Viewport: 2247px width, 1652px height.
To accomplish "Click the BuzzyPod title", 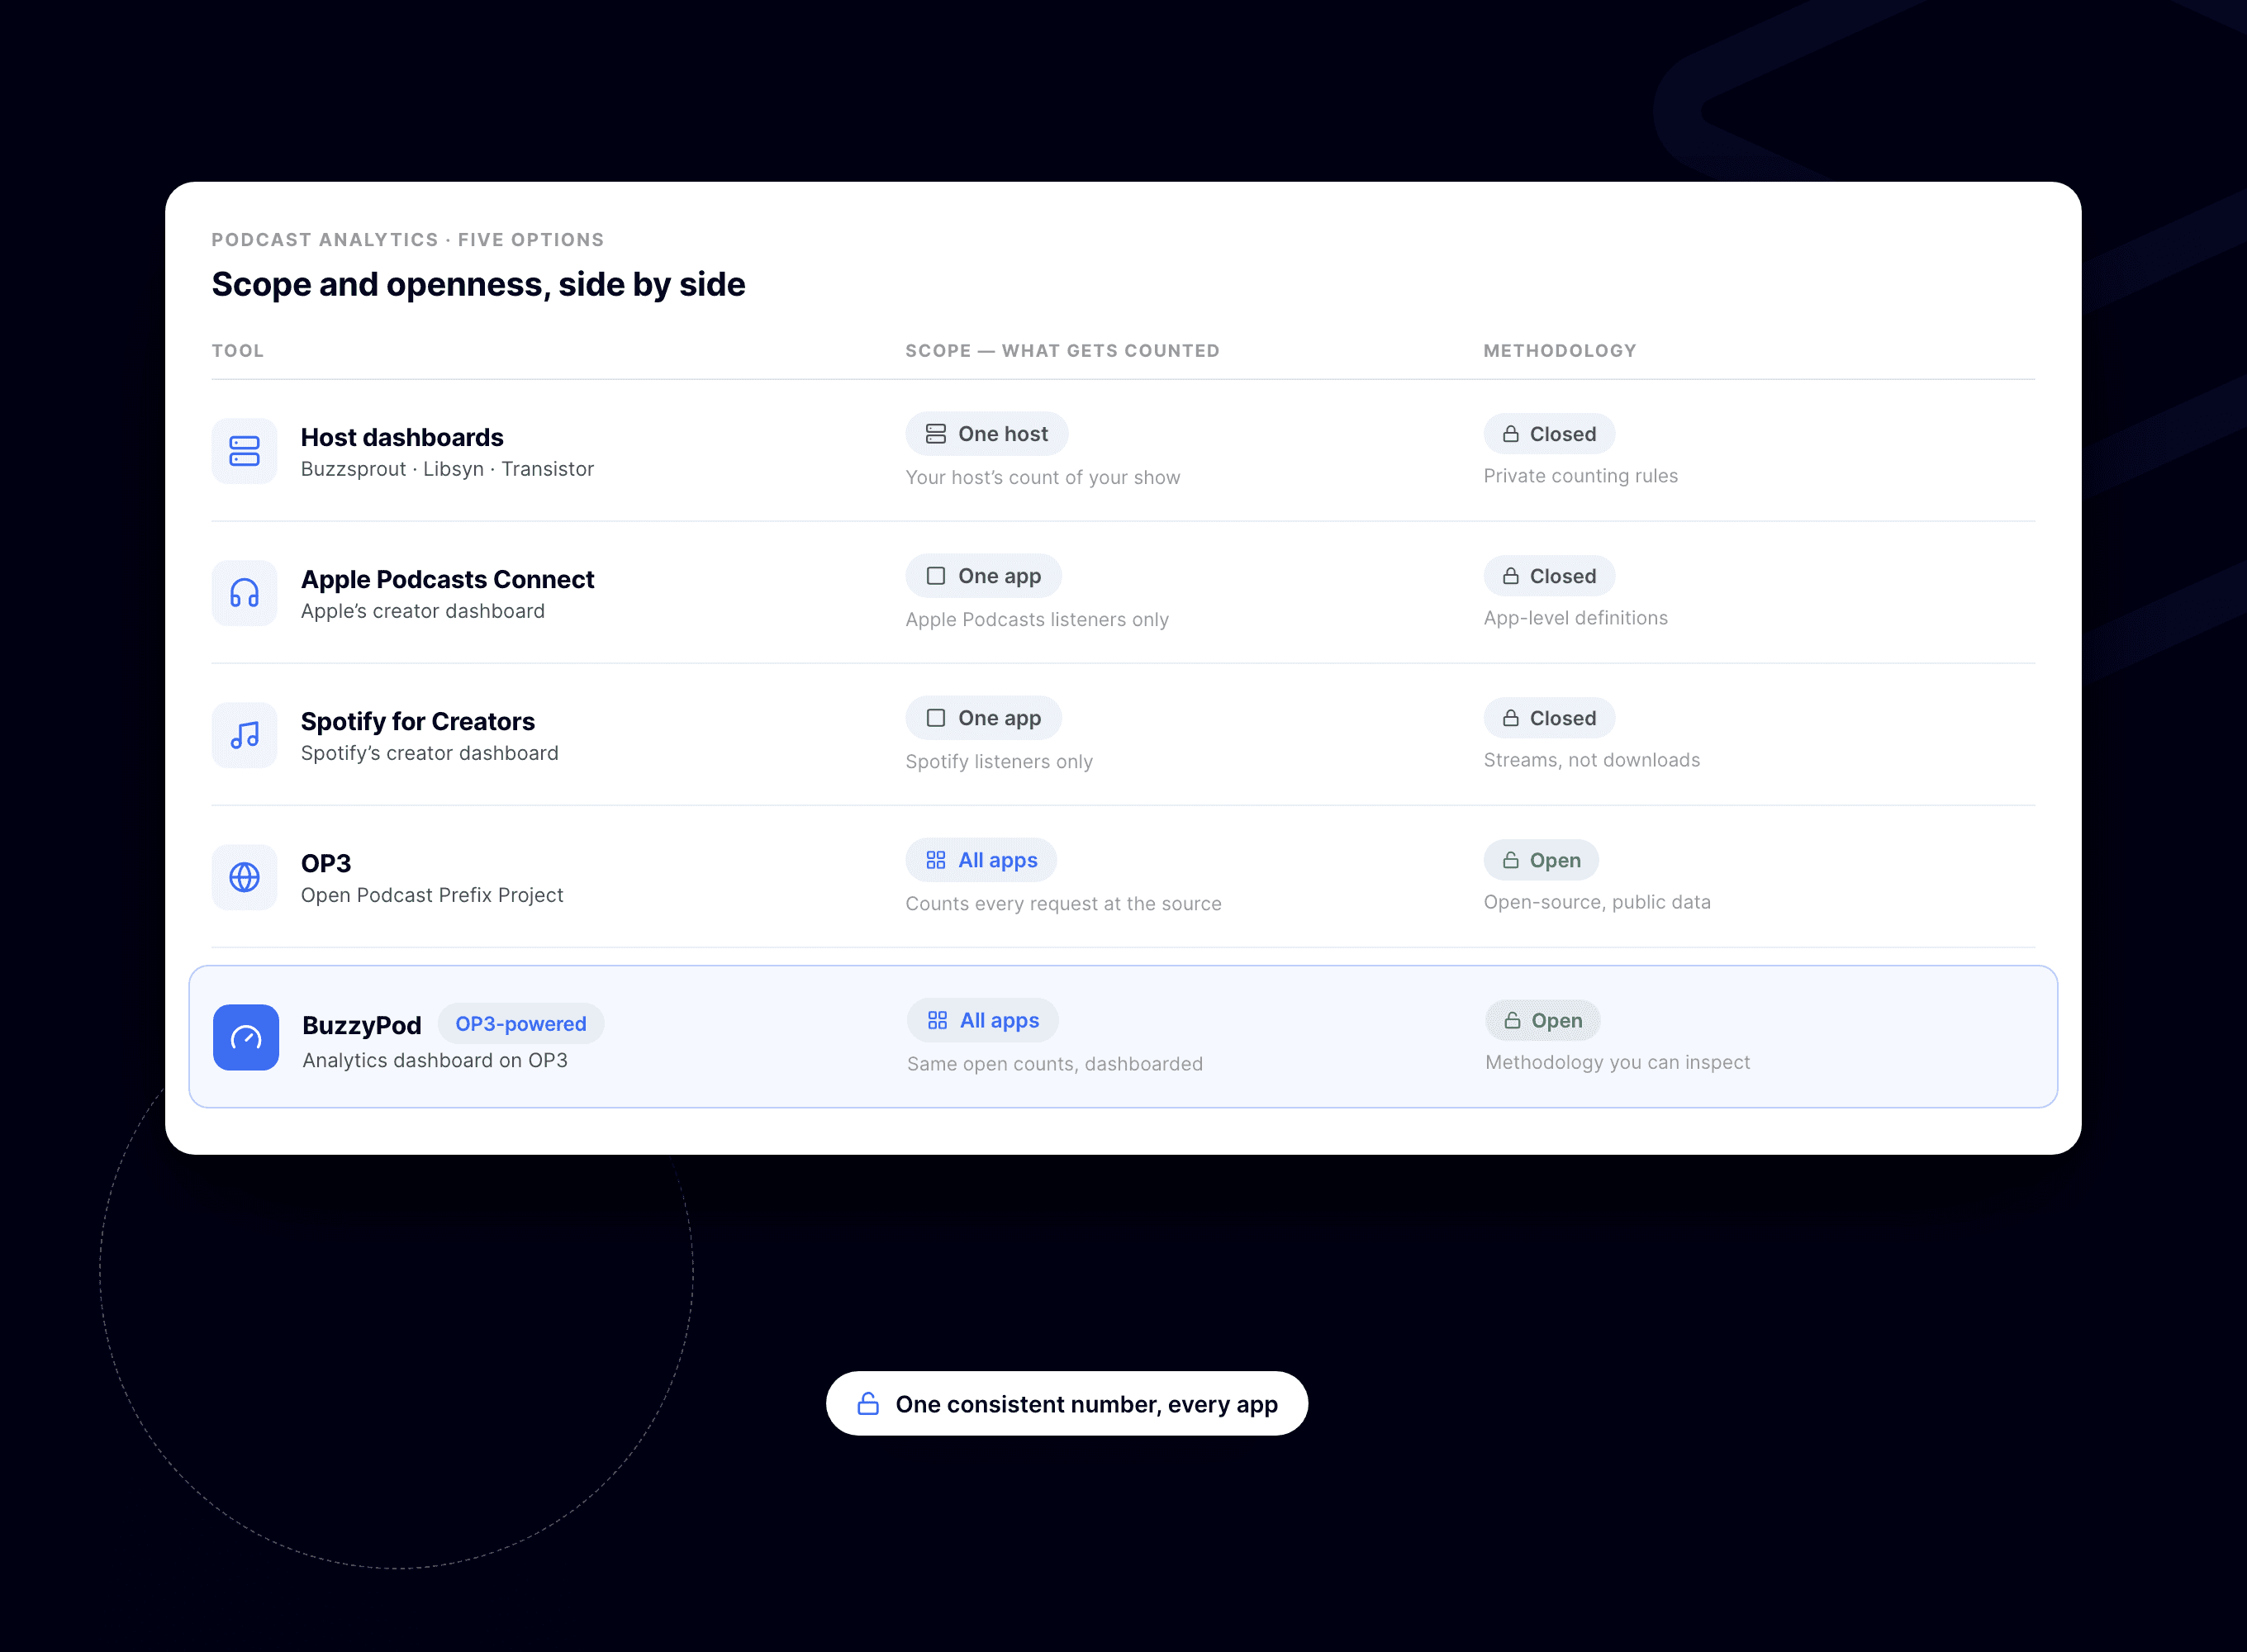I will [x=362, y=1025].
